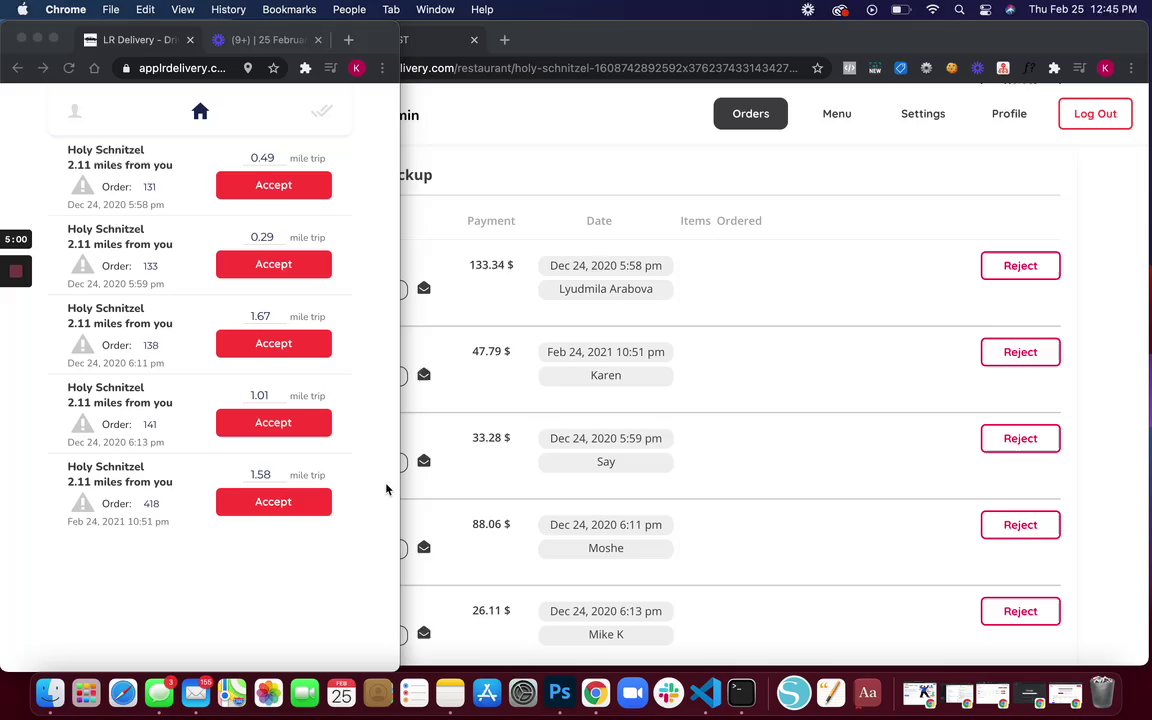Open extensions puzzle icon in front window
Viewport: 1152px width, 720px height.
[305, 68]
